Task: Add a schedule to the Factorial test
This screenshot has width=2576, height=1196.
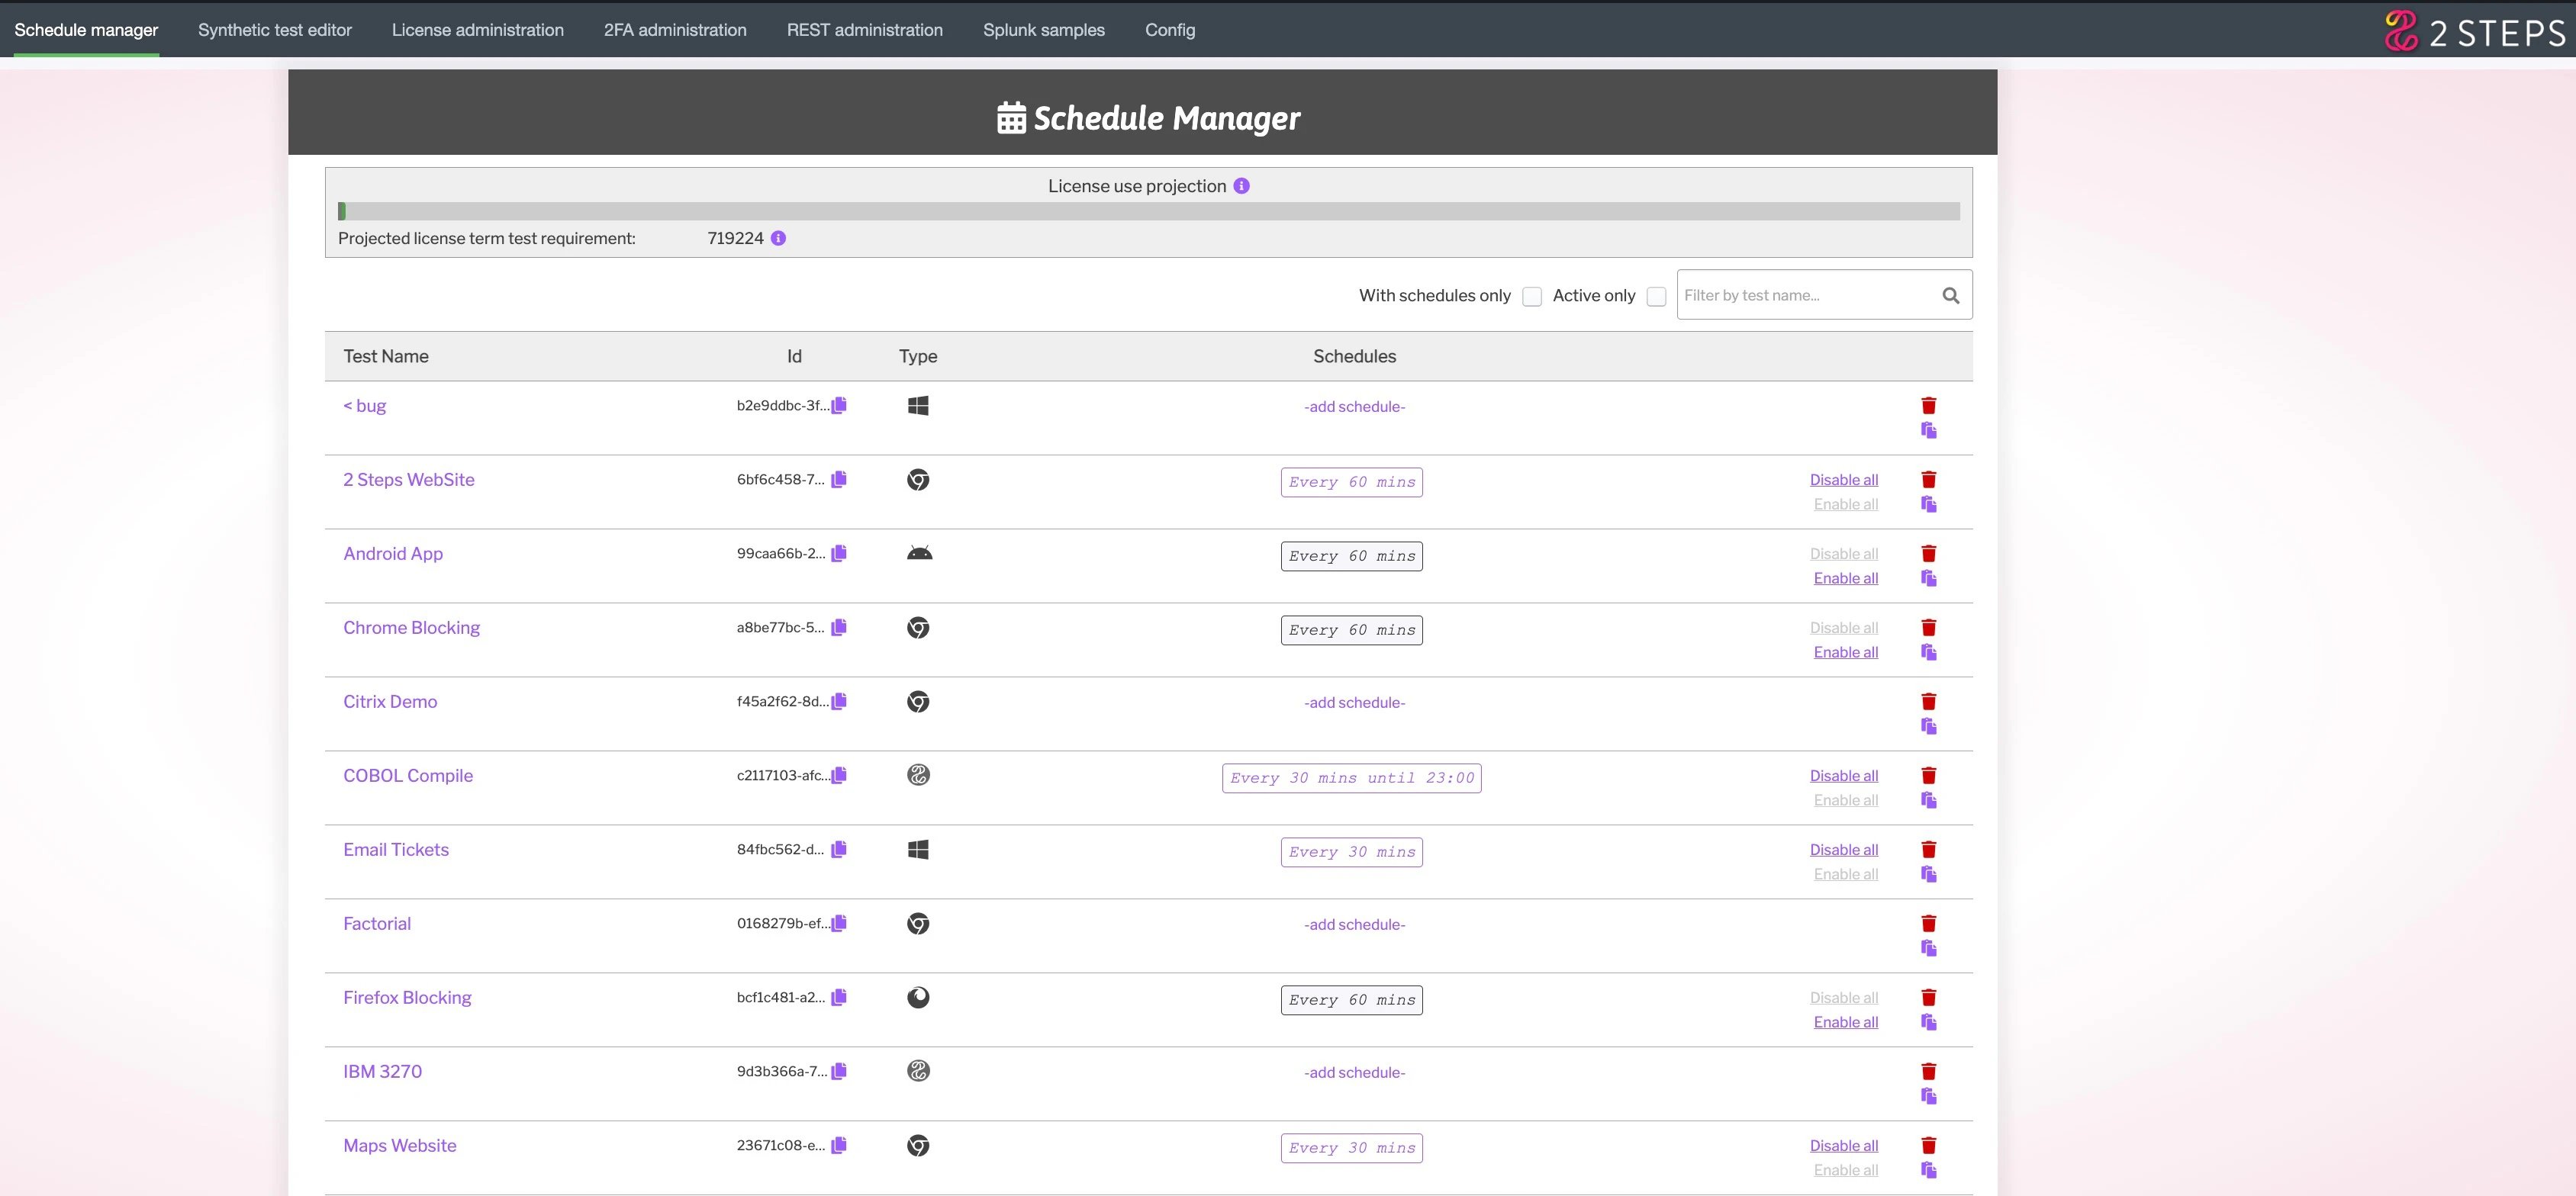Action: point(1354,924)
